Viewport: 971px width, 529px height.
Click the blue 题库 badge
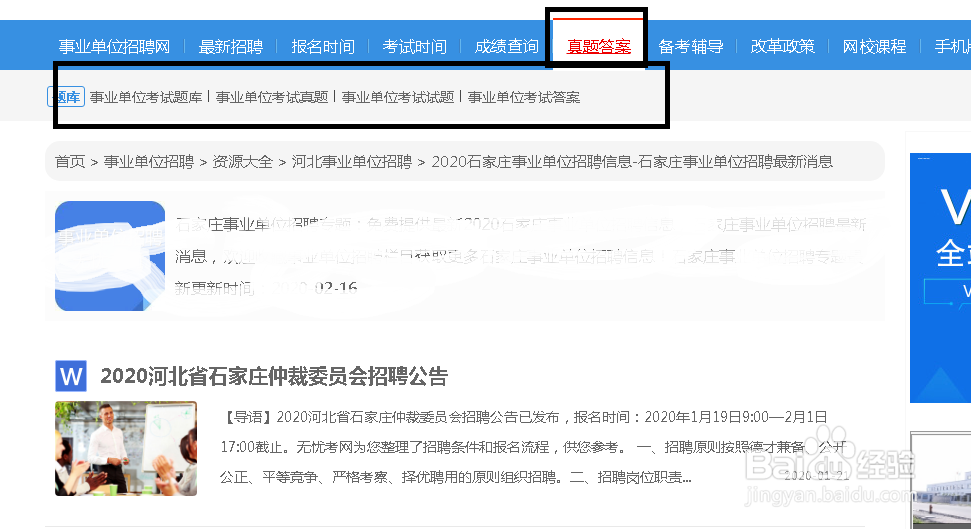(66, 97)
